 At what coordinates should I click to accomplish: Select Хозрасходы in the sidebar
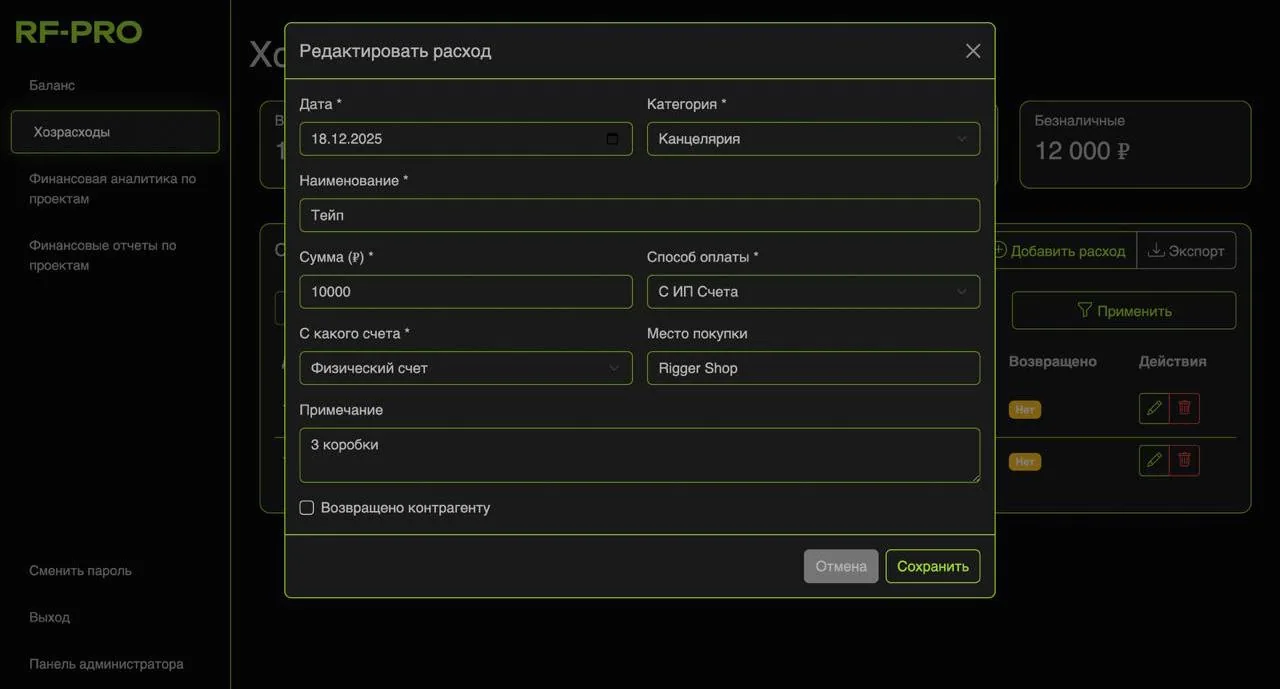point(115,132)
